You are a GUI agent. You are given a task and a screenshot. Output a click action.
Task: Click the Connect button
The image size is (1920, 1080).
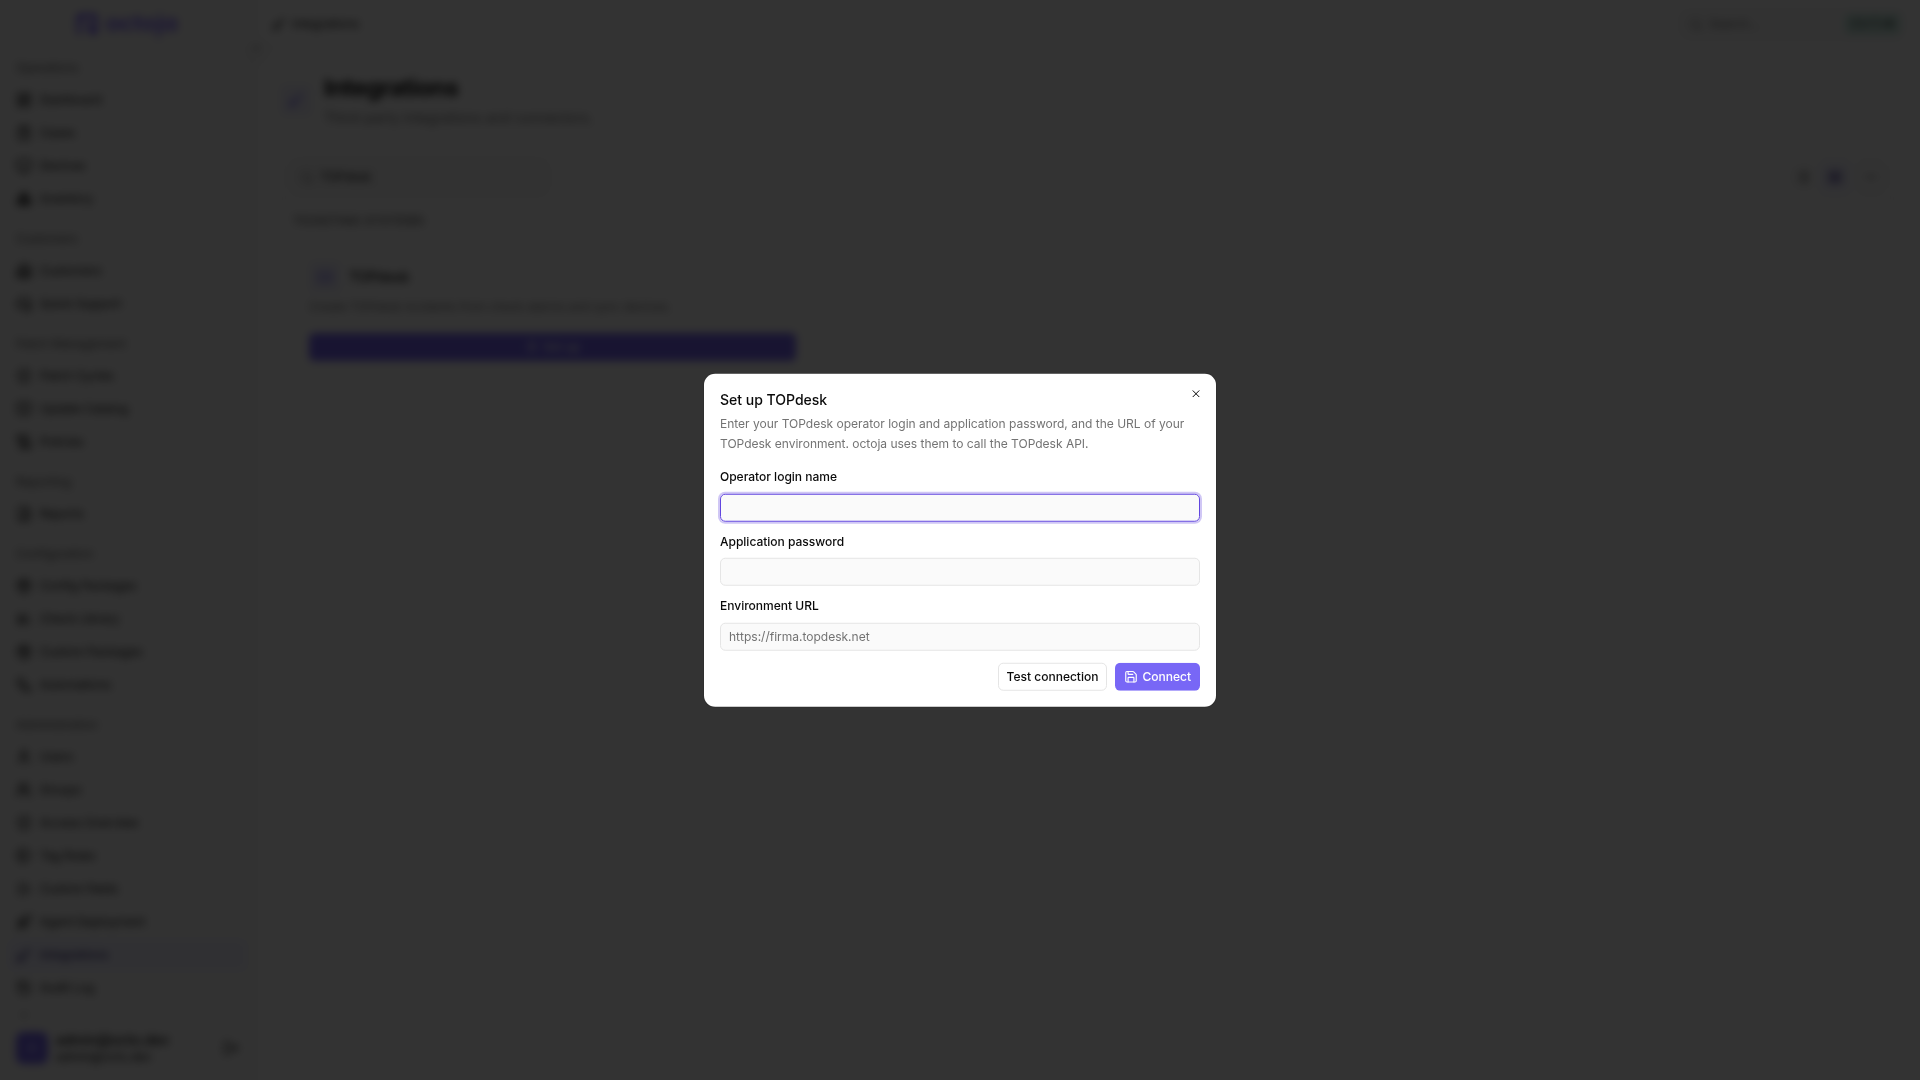(1157, 677)
